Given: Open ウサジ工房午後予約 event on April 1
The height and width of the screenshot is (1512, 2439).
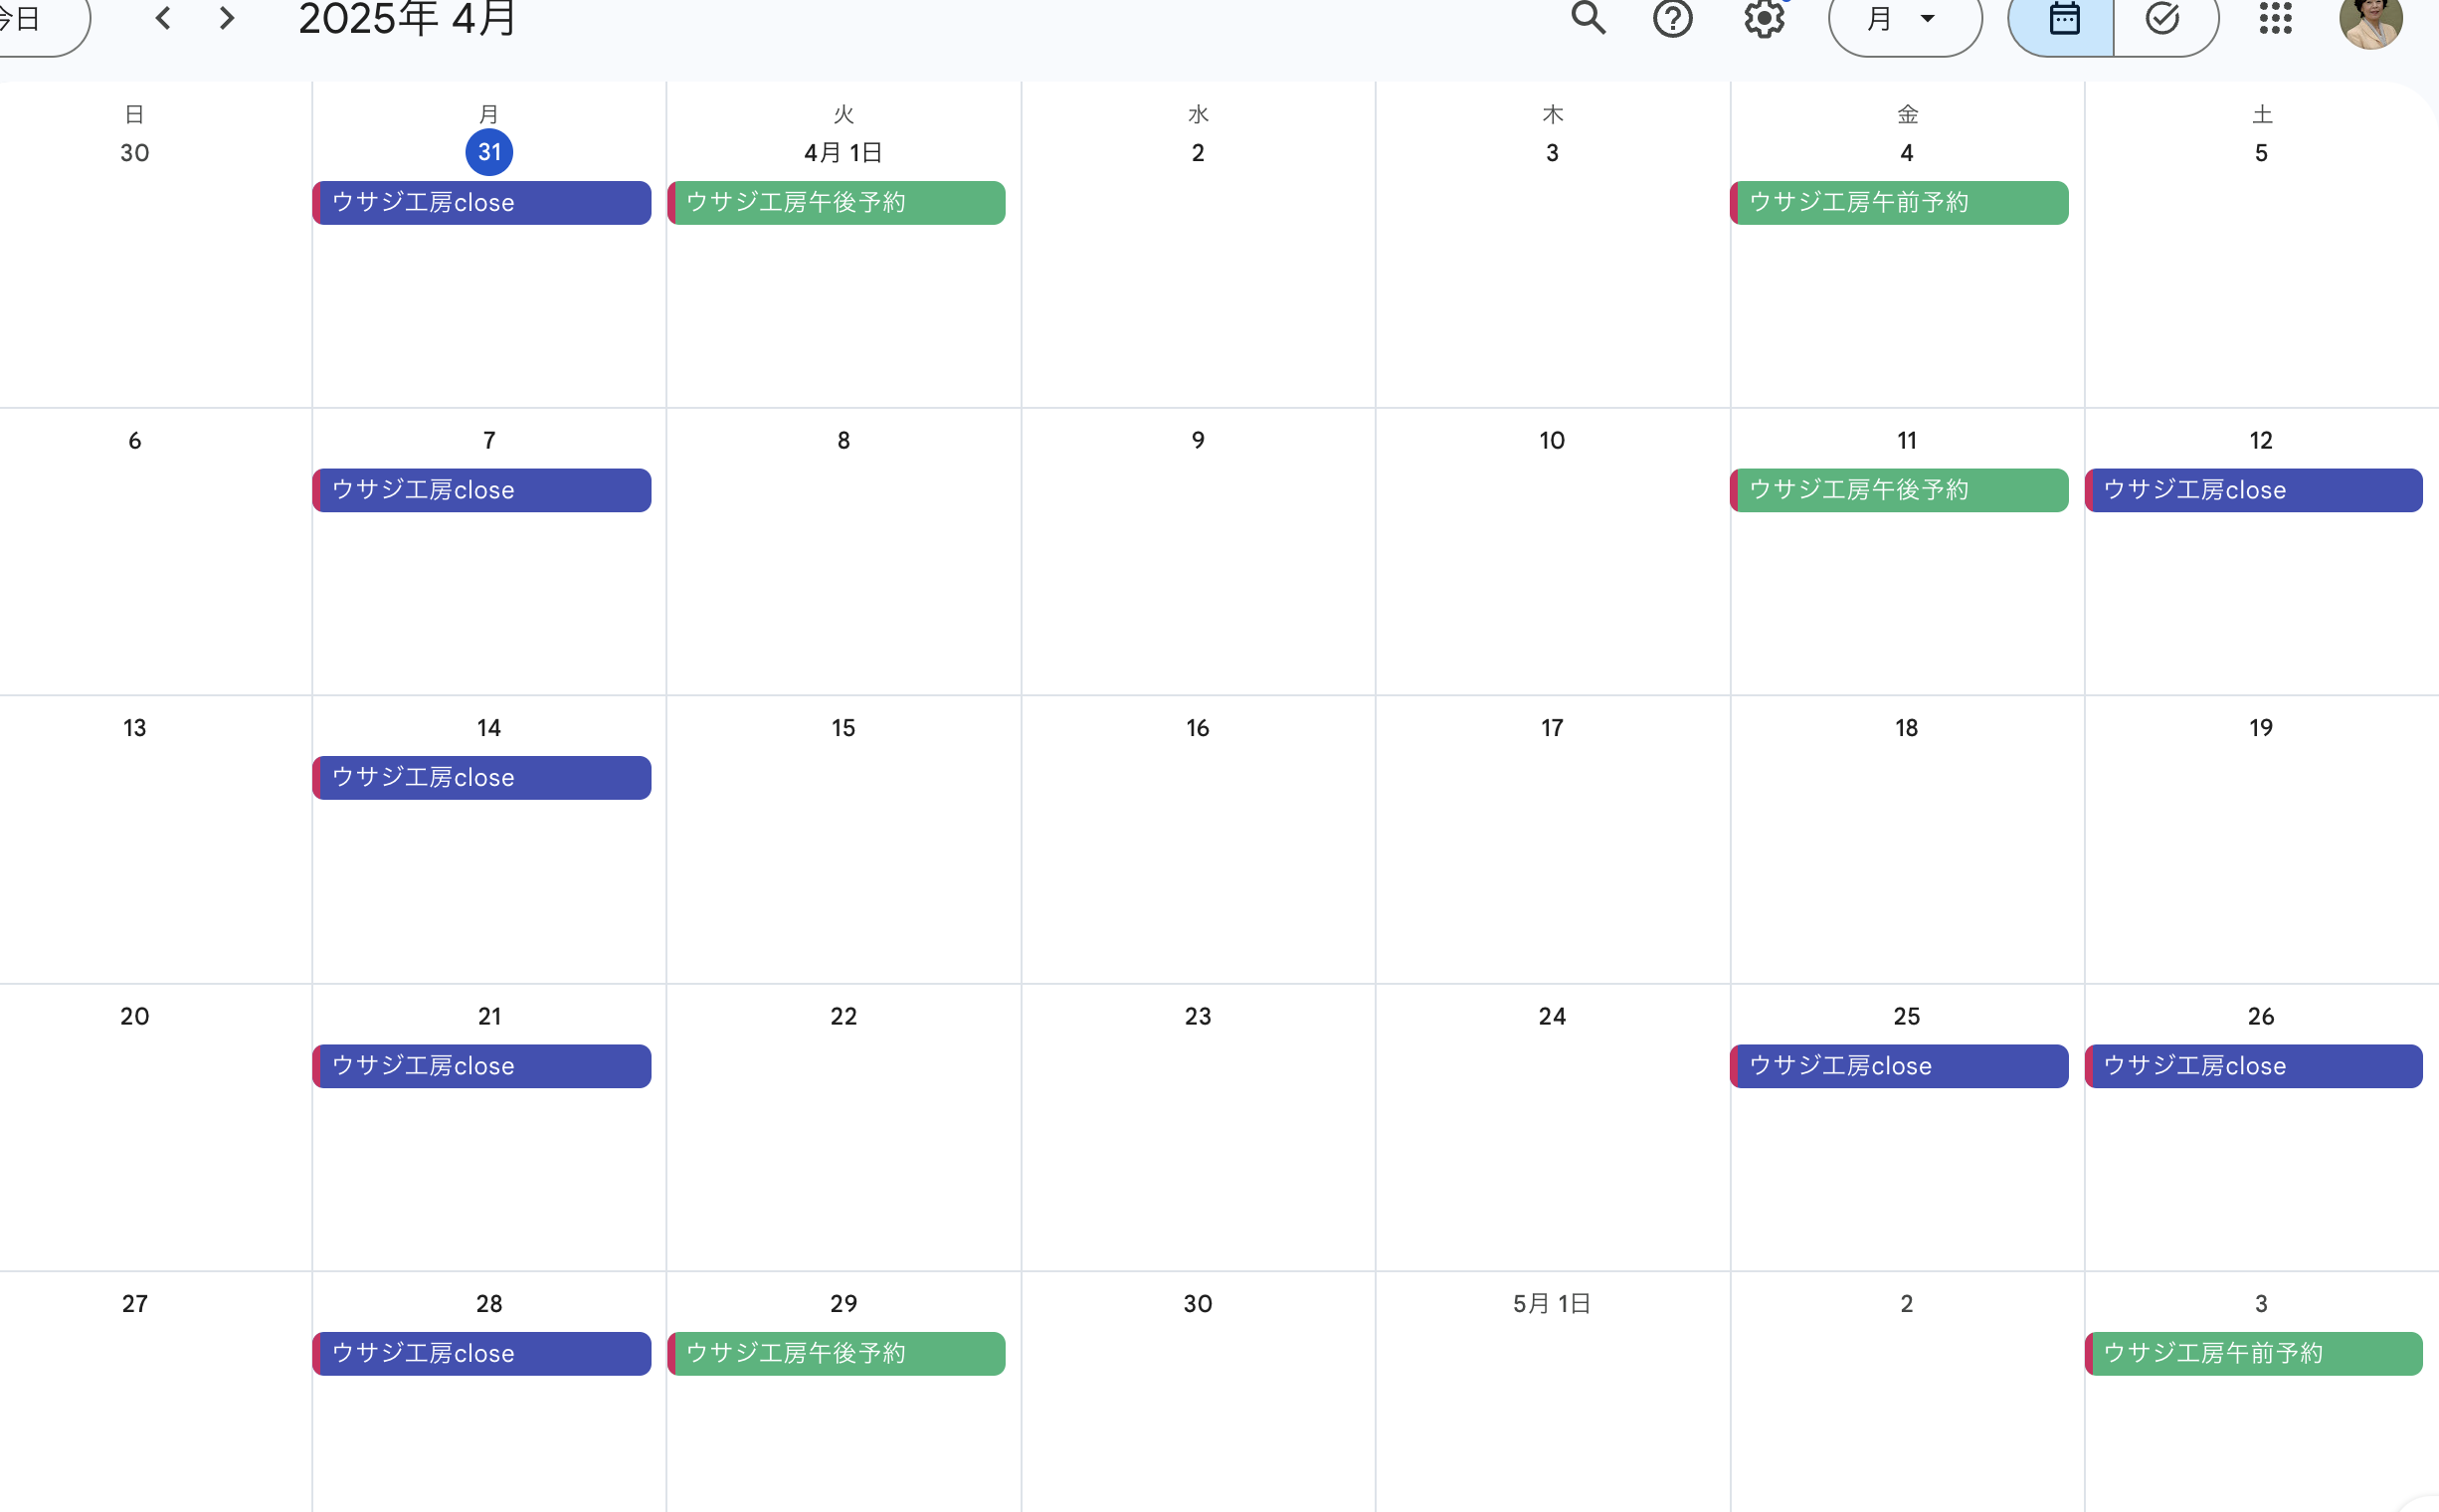Looking at the screenshot, I should tap(836, 203).
